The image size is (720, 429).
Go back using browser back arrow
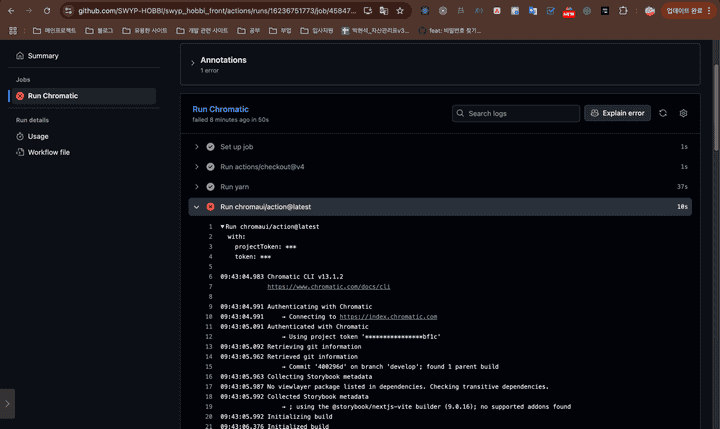coord(11,11)
